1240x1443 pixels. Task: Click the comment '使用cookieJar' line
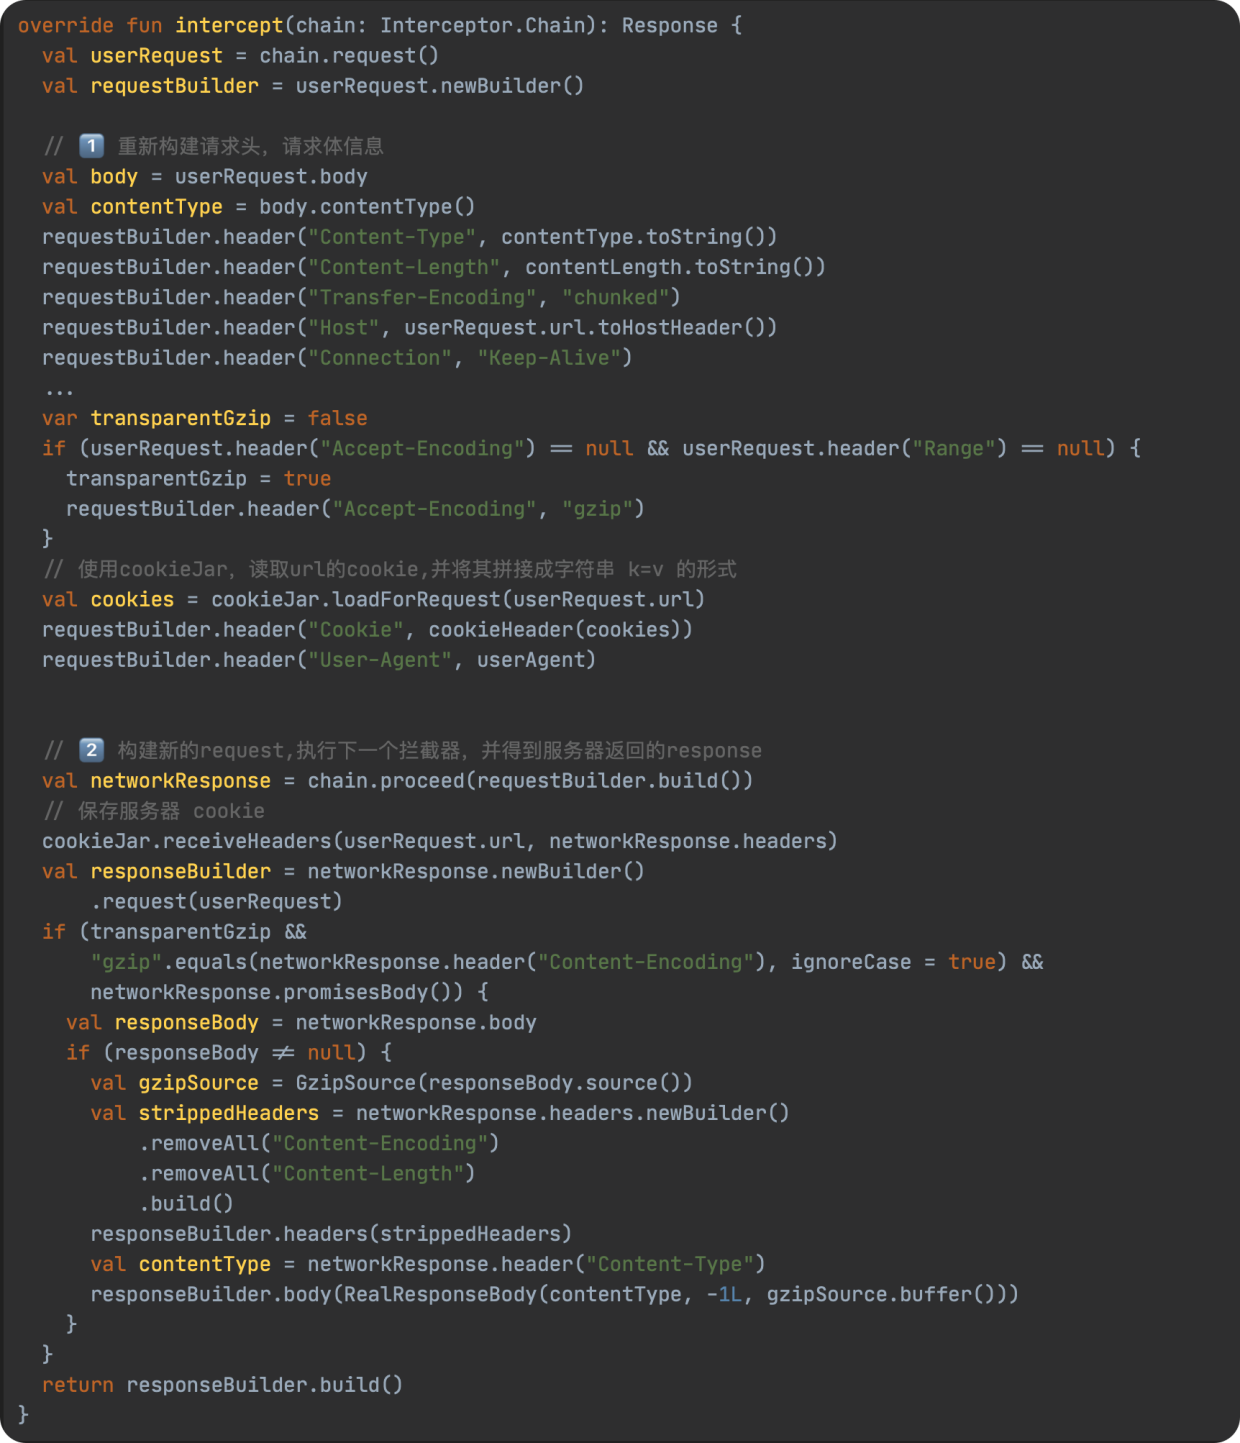(390, 569)
